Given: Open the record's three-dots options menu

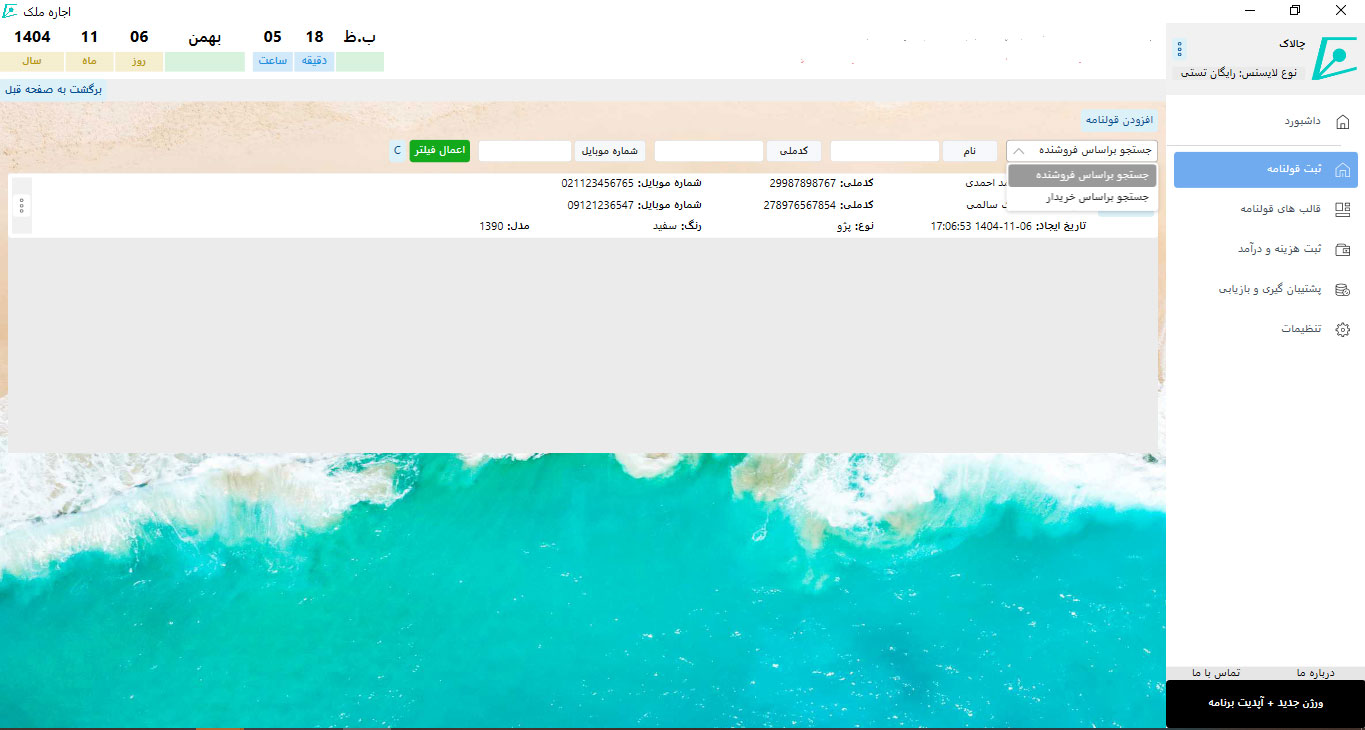Looking at the screenshot, I should 22,205.
